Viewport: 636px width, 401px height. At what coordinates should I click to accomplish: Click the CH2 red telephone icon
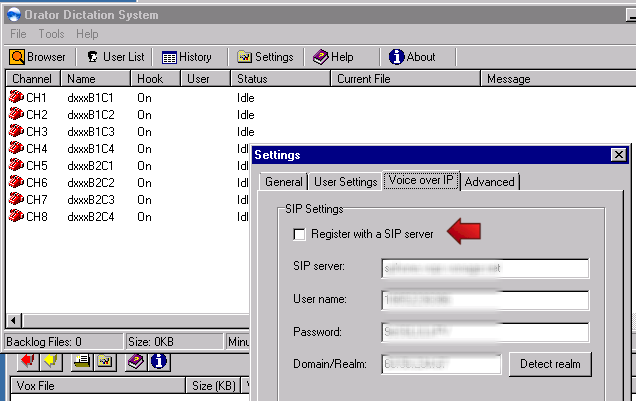click(16, 114)
